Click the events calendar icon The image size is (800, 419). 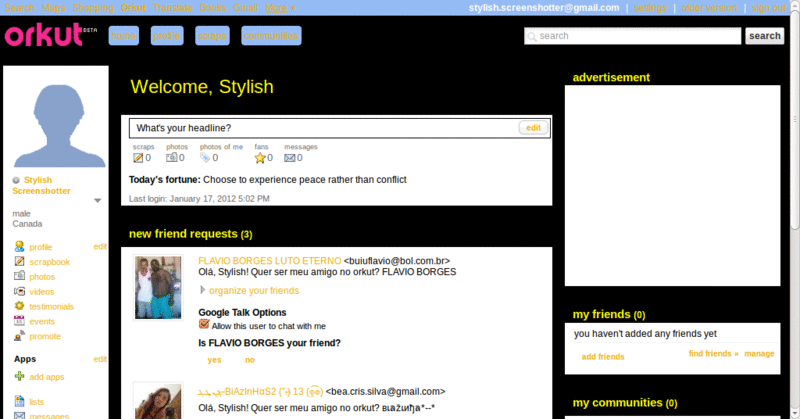tap(19, 321)
